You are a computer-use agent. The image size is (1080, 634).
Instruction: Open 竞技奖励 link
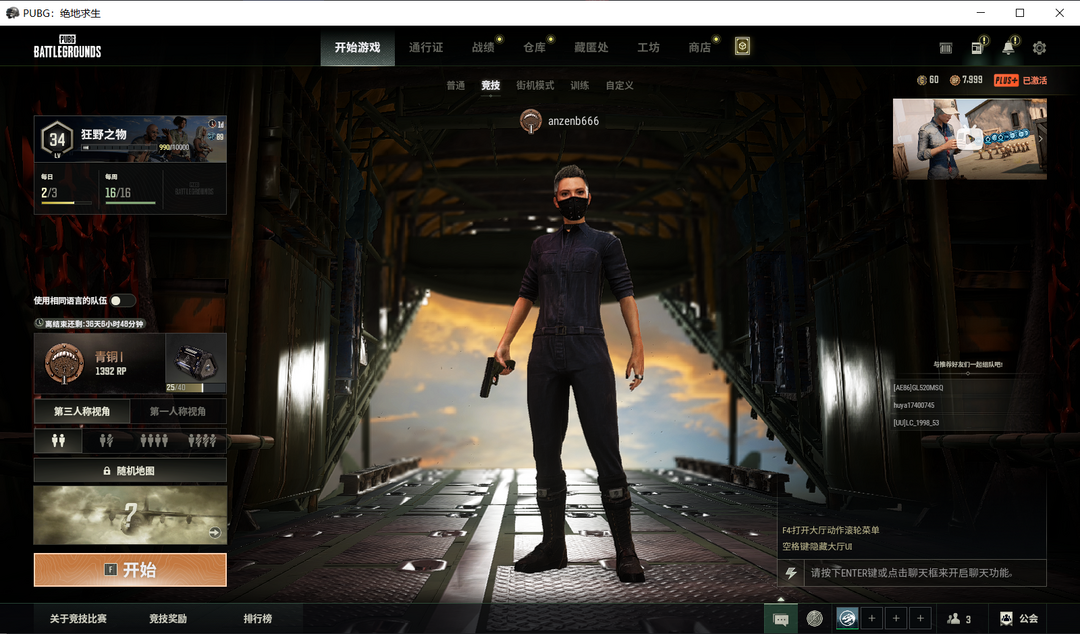168,619
